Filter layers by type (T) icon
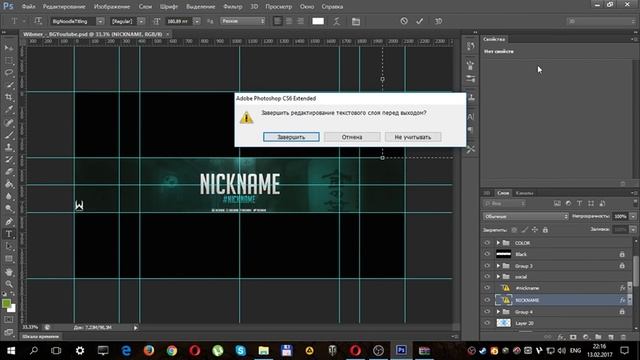 click(580, 203)
